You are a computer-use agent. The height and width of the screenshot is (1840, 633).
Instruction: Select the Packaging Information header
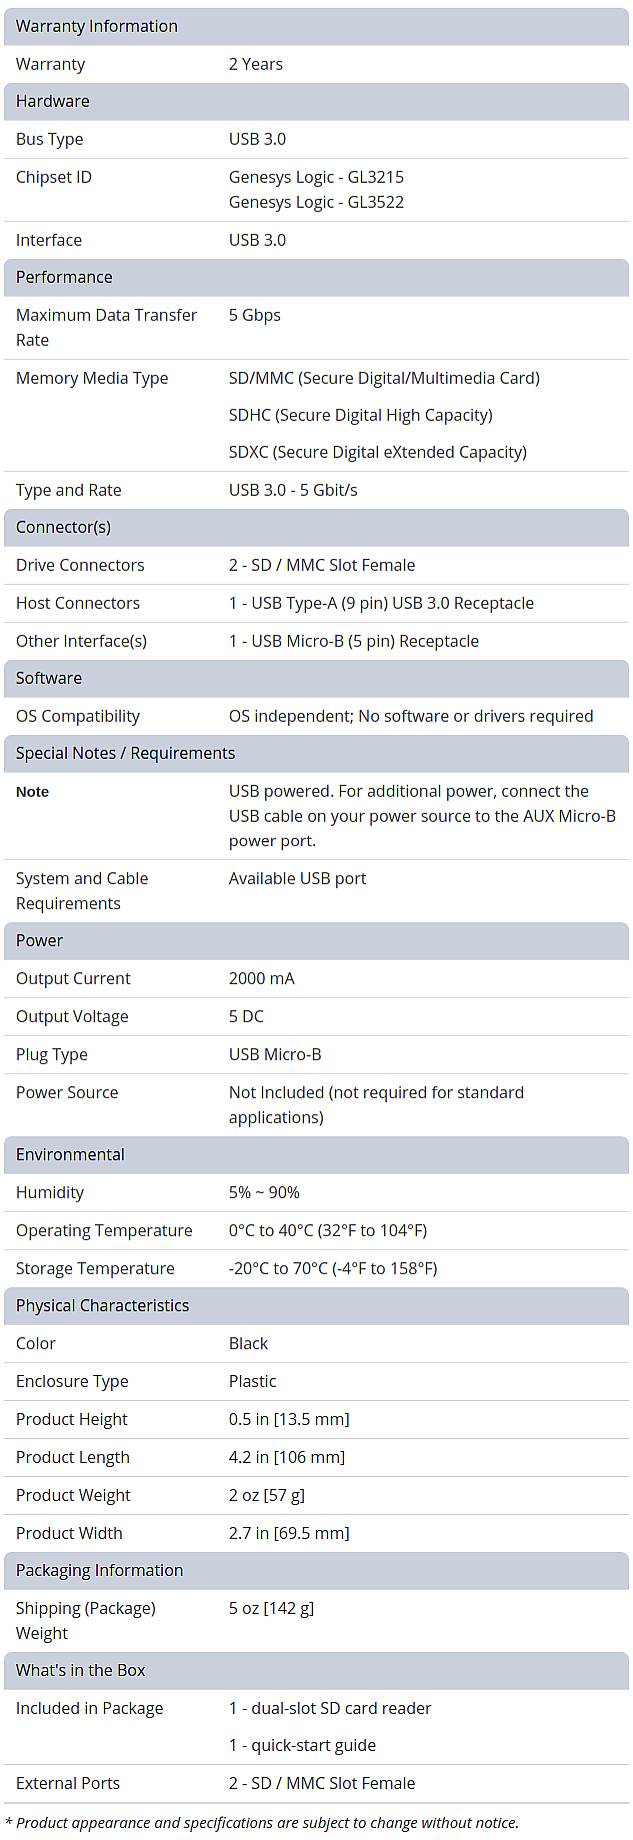[99, 1570]
